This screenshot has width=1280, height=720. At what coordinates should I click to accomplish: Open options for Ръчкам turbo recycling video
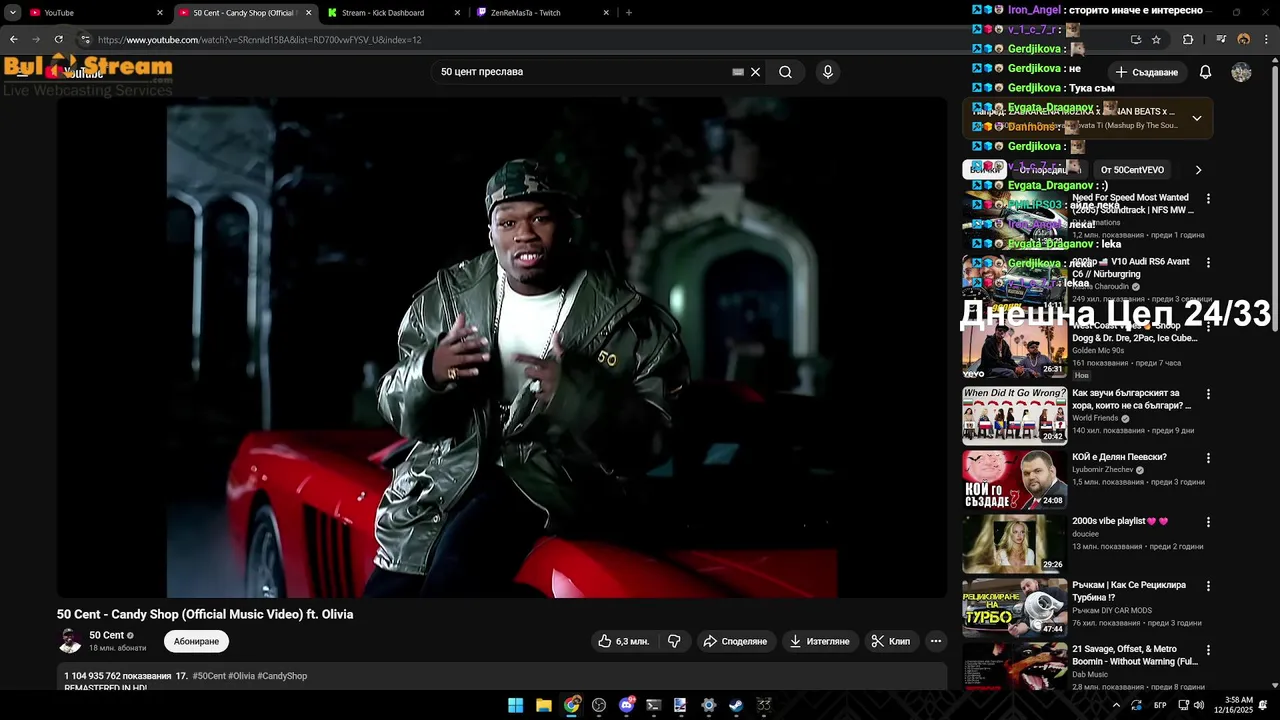click(x=1208, y=586)
